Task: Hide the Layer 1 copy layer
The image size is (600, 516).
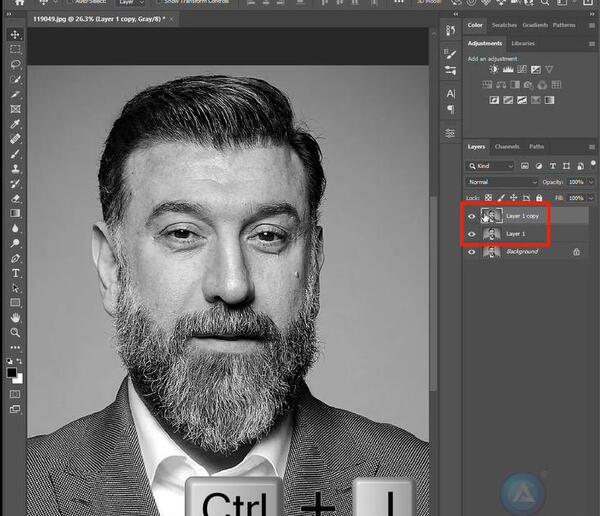Action: (472, 216)
